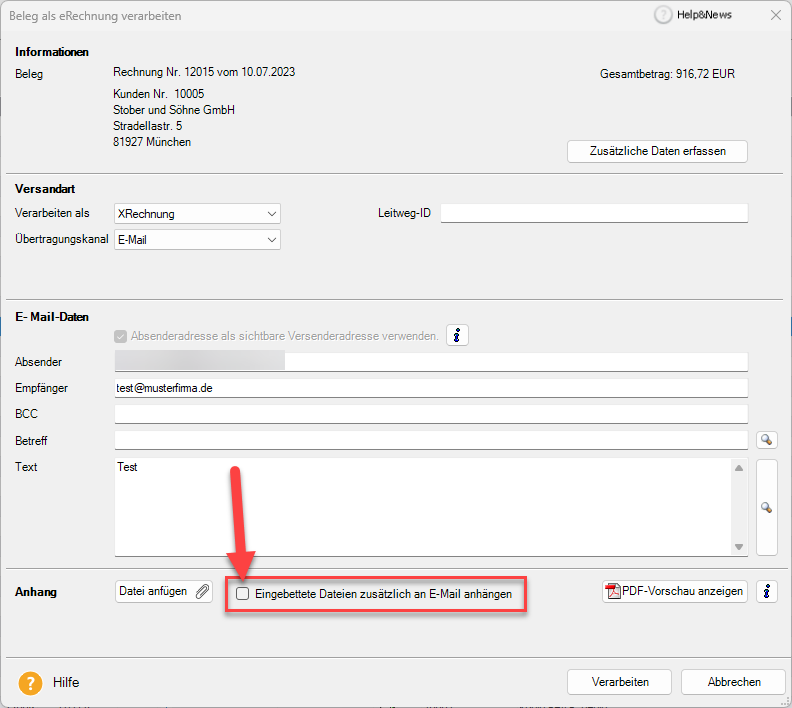The image size is (792, 708).
Task: Click the Verarbeiten button
Action: click(620, 682)
